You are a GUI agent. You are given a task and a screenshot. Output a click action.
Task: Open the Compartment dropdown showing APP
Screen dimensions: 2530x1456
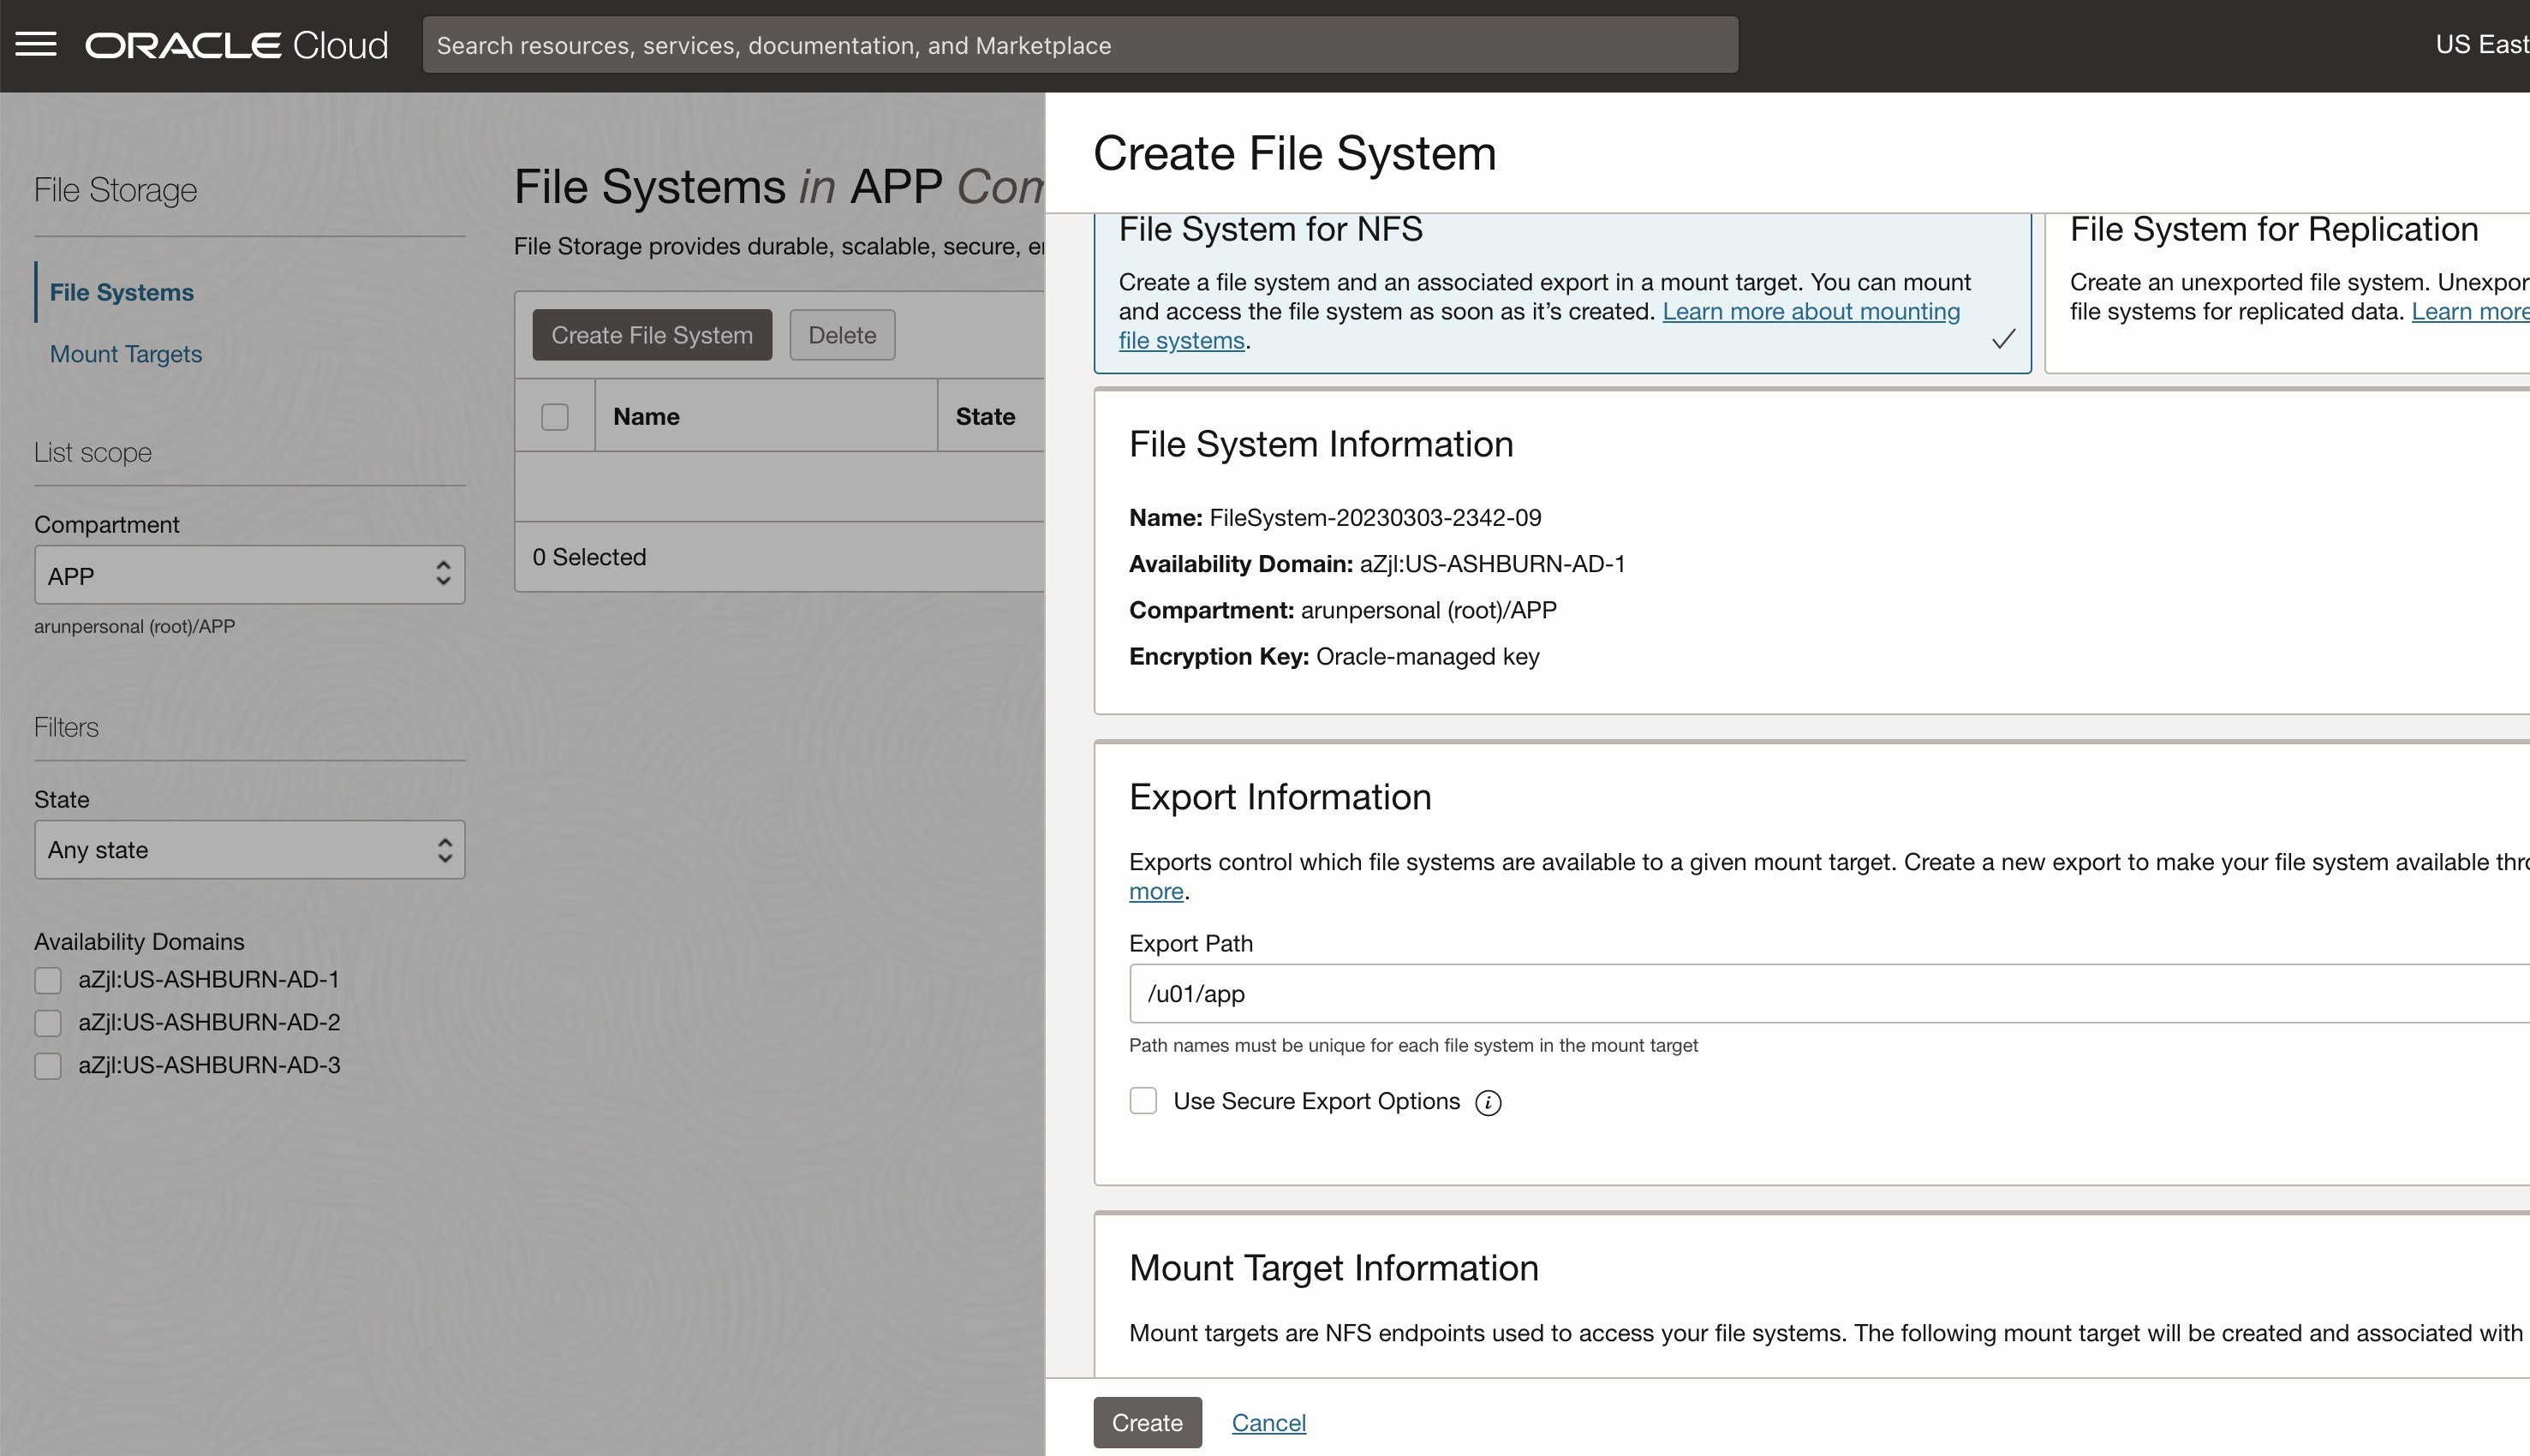(249, 575)
